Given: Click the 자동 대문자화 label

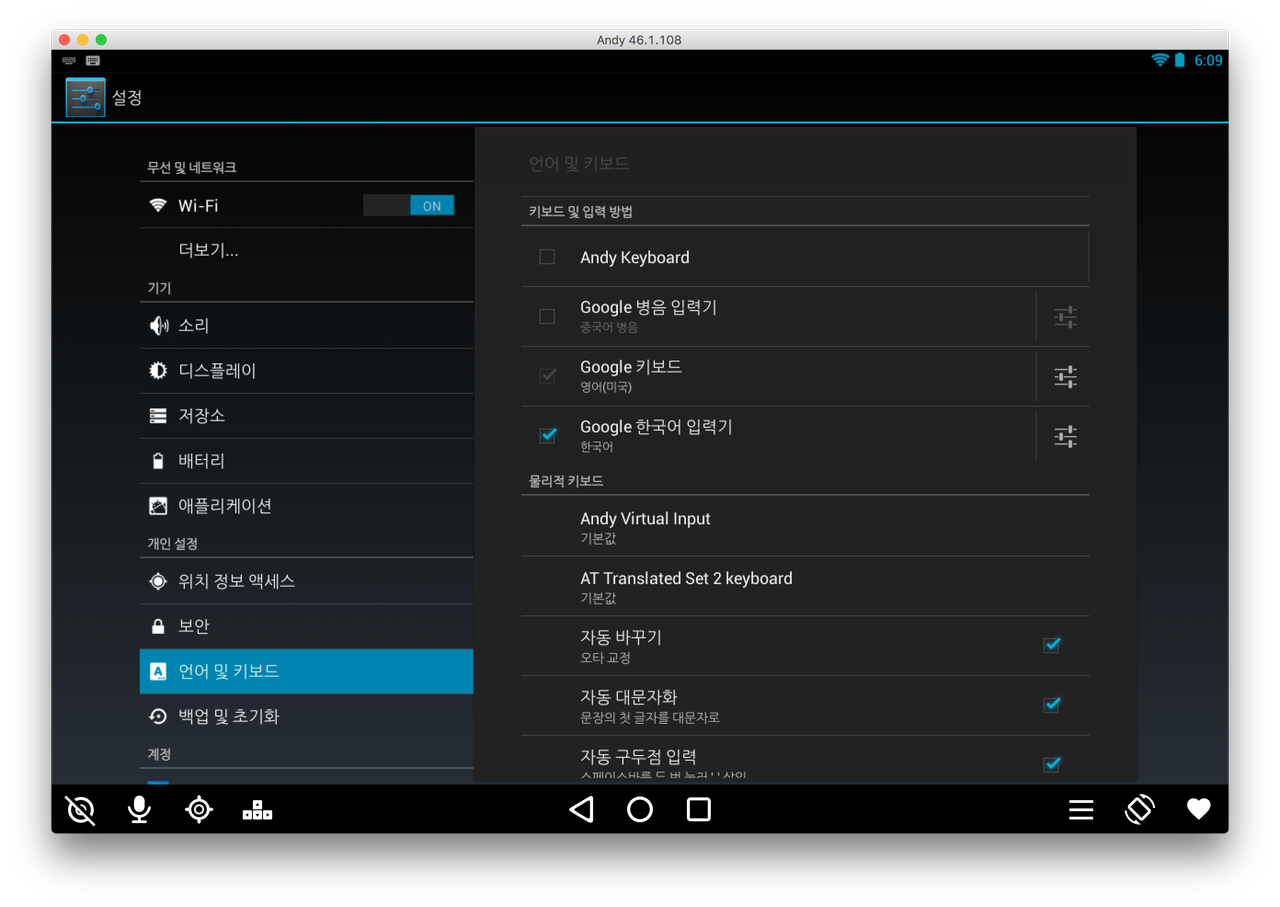Looking at the screenshot, I should click(629, 697).
